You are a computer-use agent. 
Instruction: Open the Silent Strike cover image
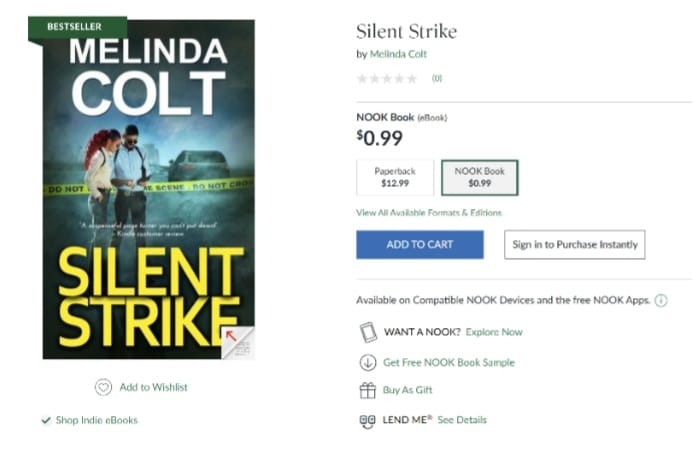(148, 190)
